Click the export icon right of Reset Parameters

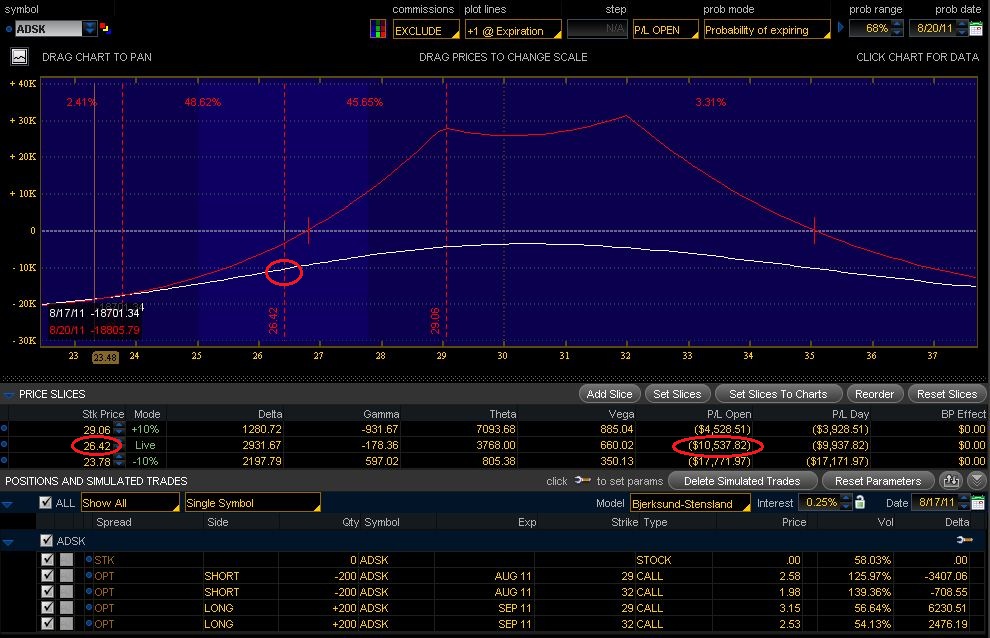pos(951,481)
